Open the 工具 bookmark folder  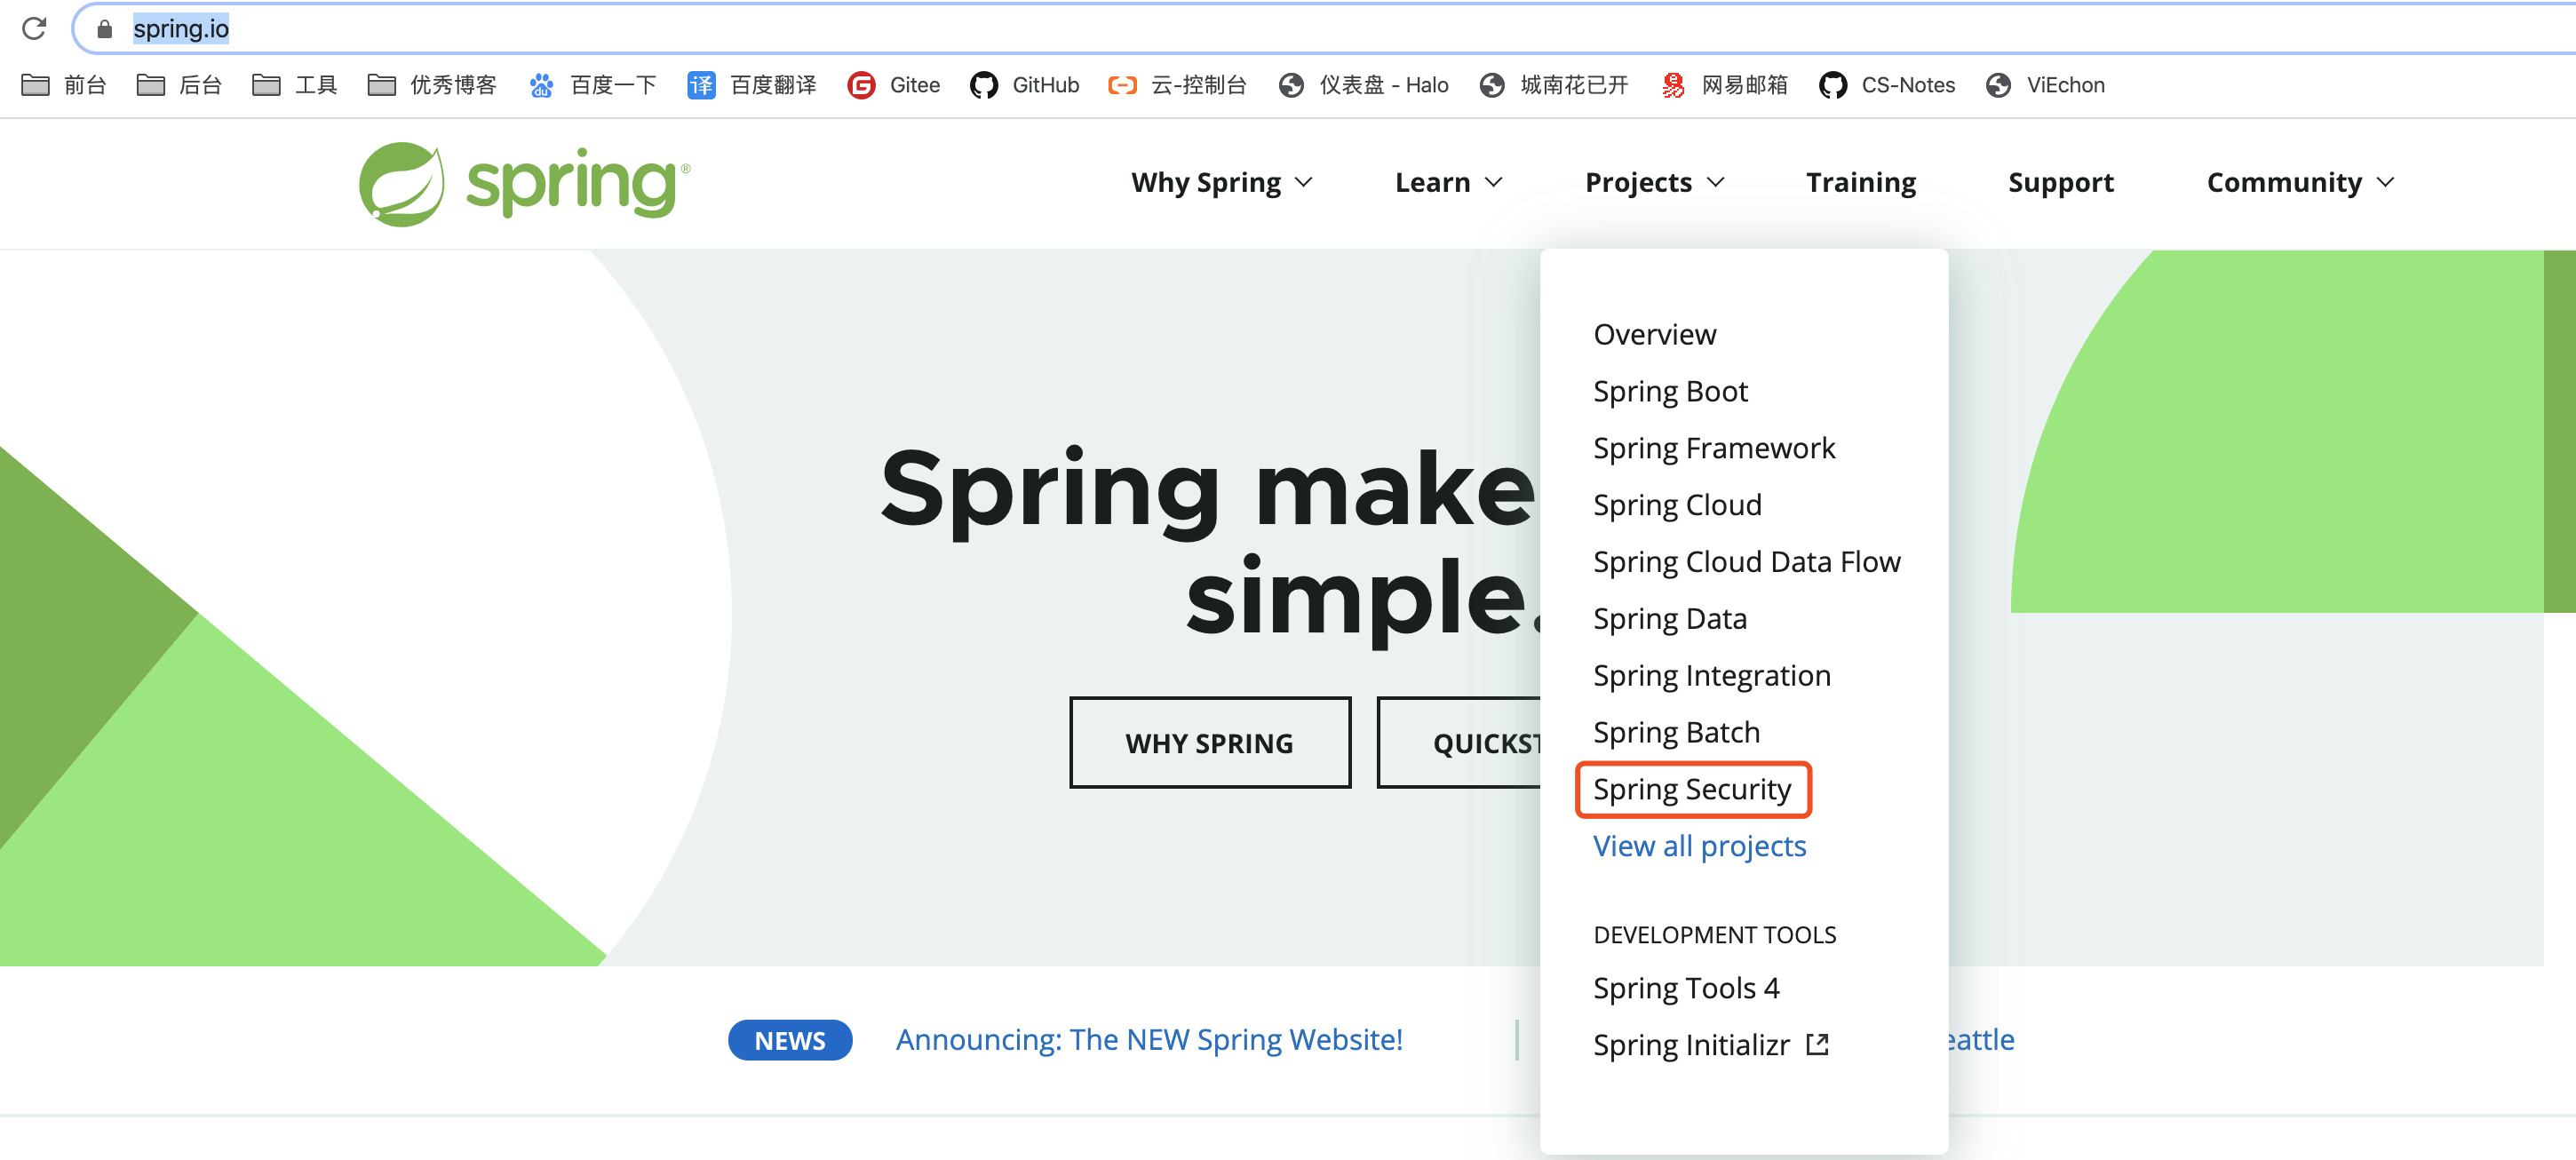(x=295, y=85)
